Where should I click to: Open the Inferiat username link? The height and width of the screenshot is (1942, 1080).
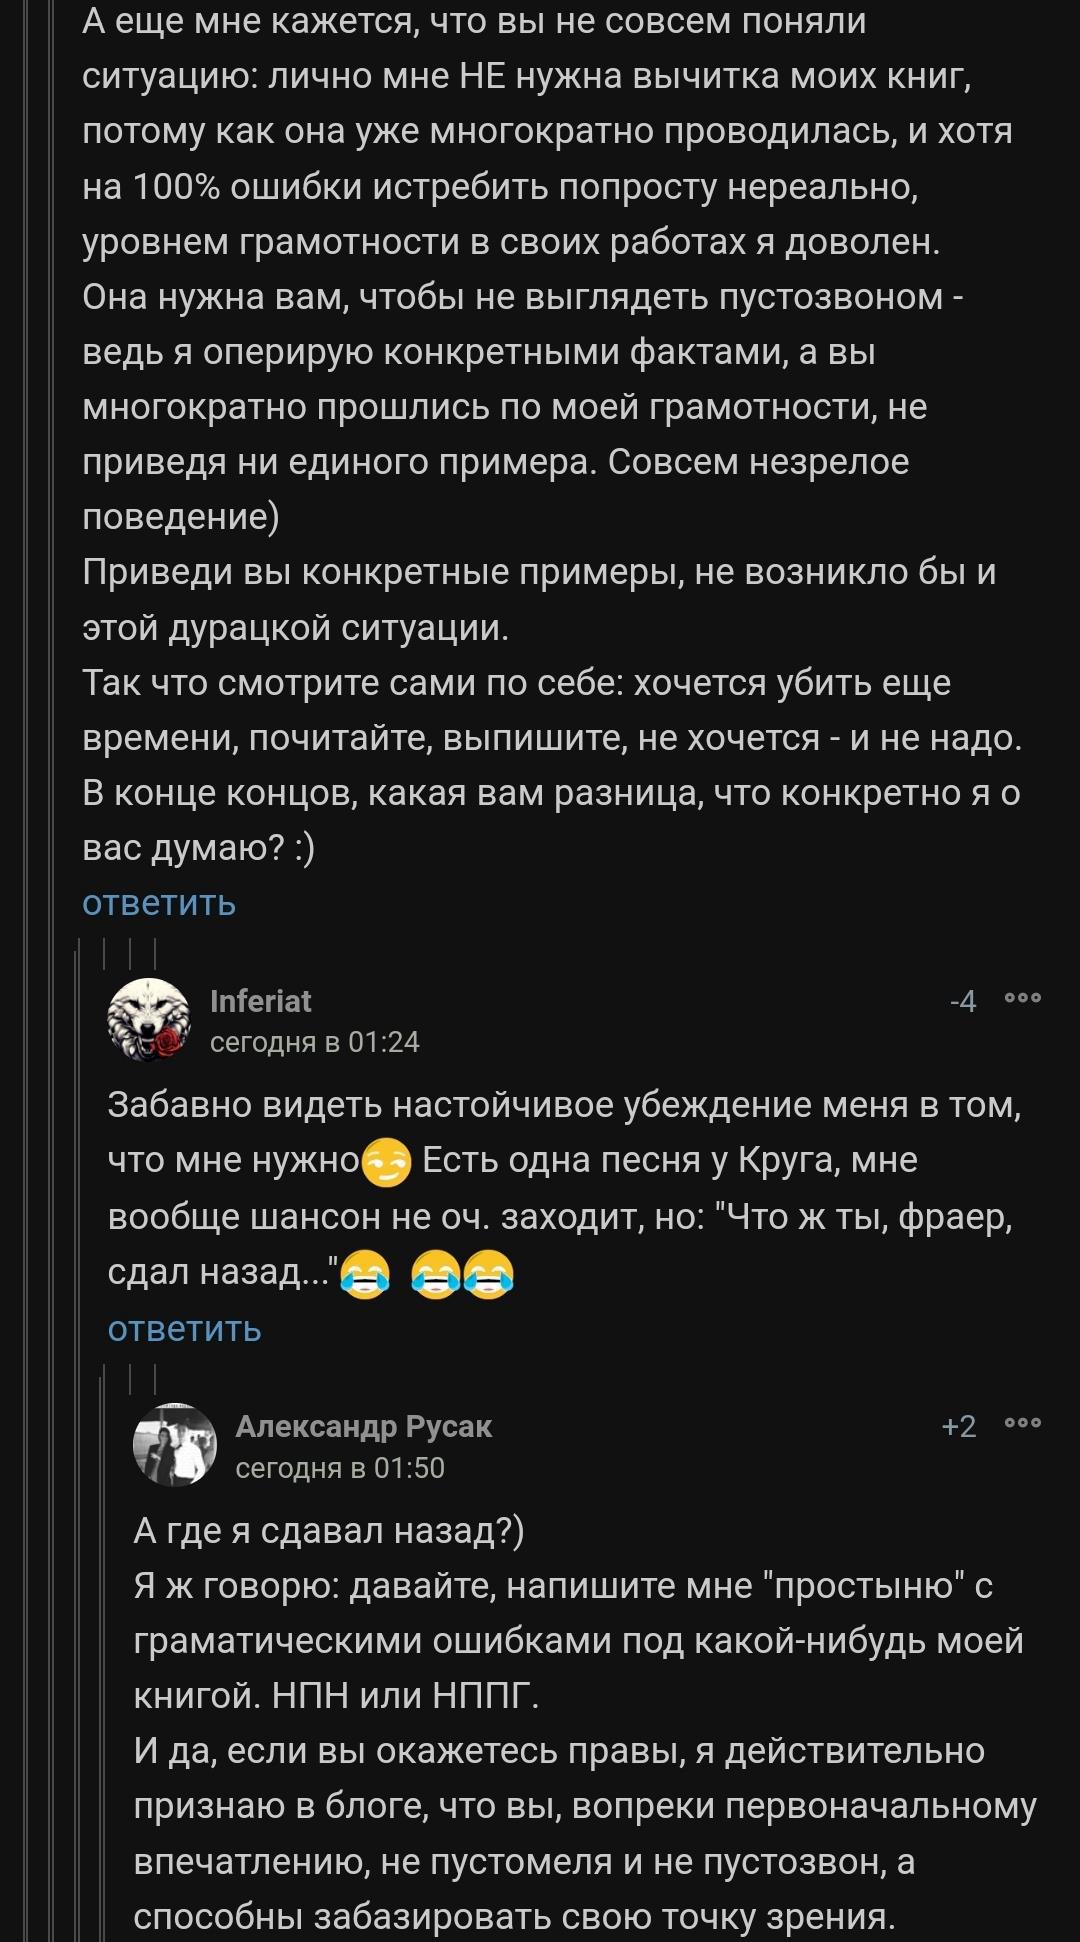260,1000
